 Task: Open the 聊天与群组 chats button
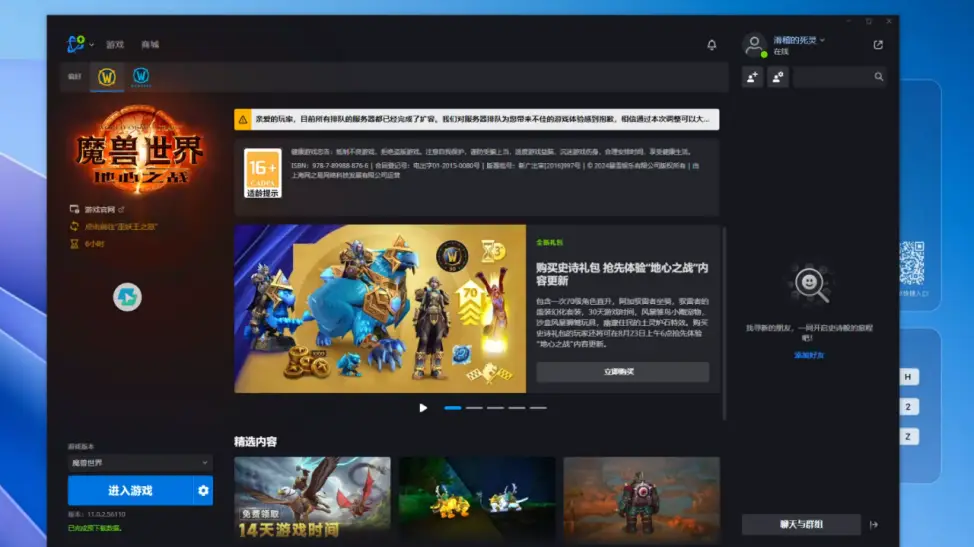tap(801, 525)
